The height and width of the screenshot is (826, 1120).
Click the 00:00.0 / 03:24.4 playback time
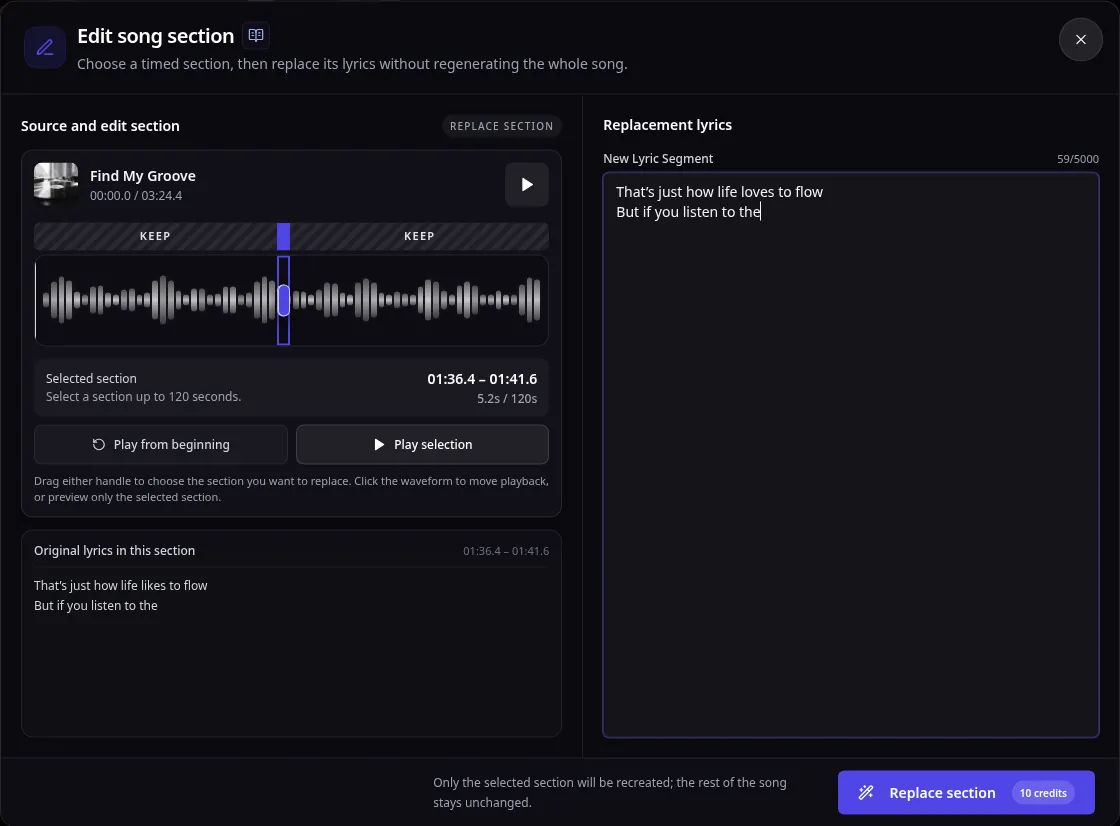click(136, 196)
